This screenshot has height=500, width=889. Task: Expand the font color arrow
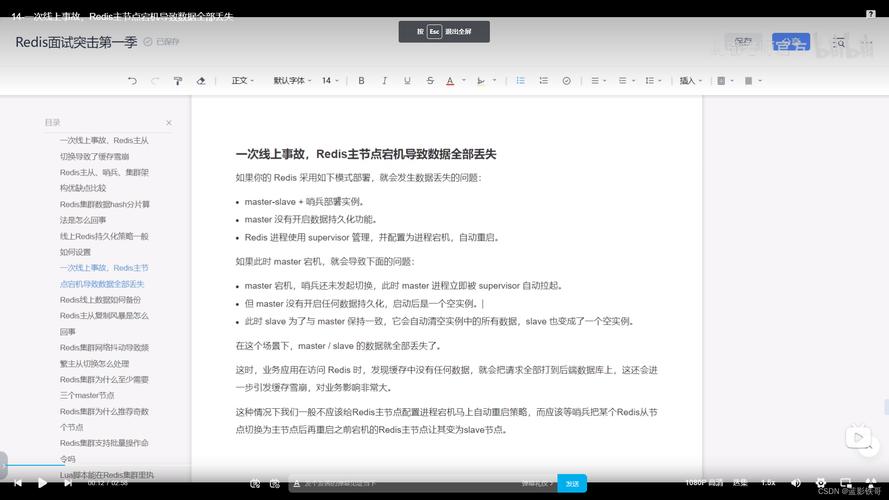tap(464, 80)
